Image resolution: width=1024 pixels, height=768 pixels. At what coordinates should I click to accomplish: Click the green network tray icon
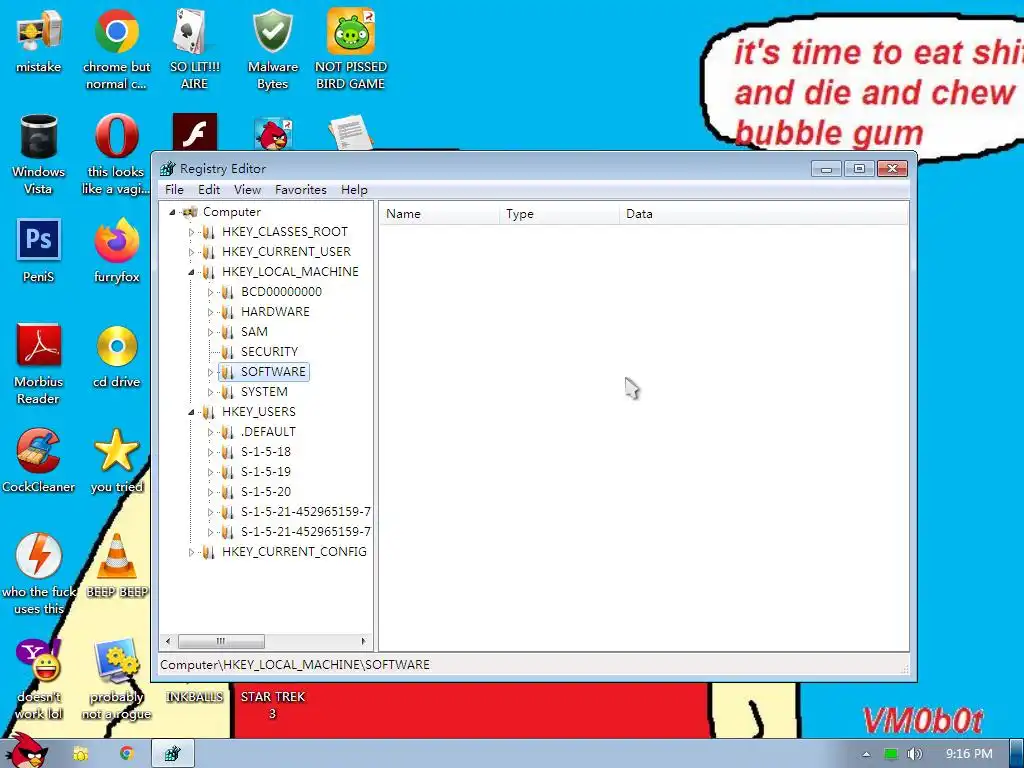891,754
